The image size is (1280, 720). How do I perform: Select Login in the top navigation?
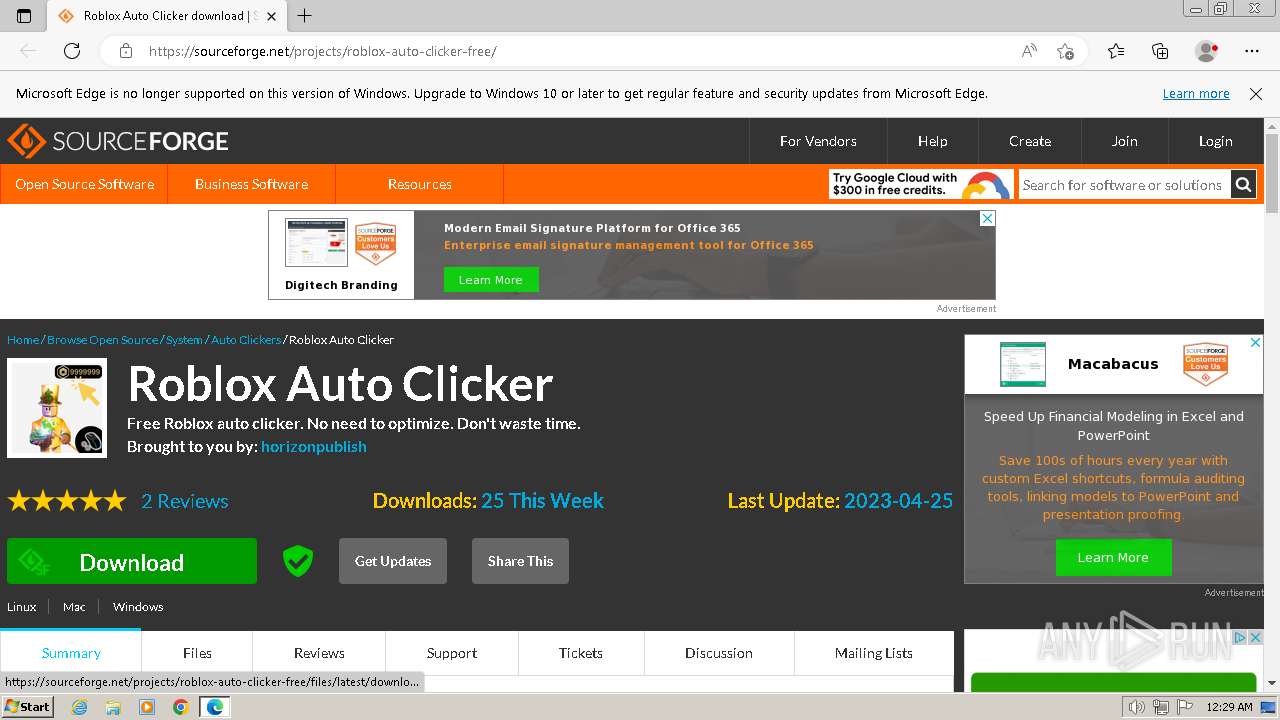pyautogui.click(x=1216, y=141)
